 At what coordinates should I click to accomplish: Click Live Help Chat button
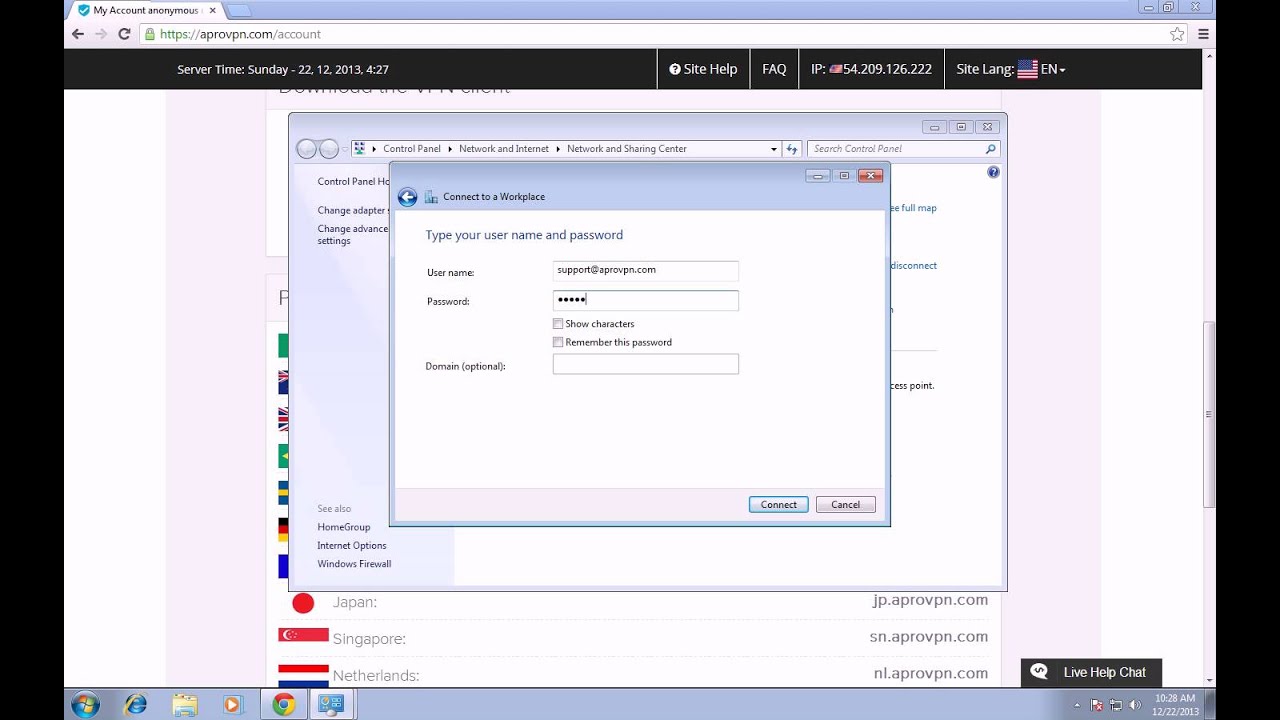1091,672
